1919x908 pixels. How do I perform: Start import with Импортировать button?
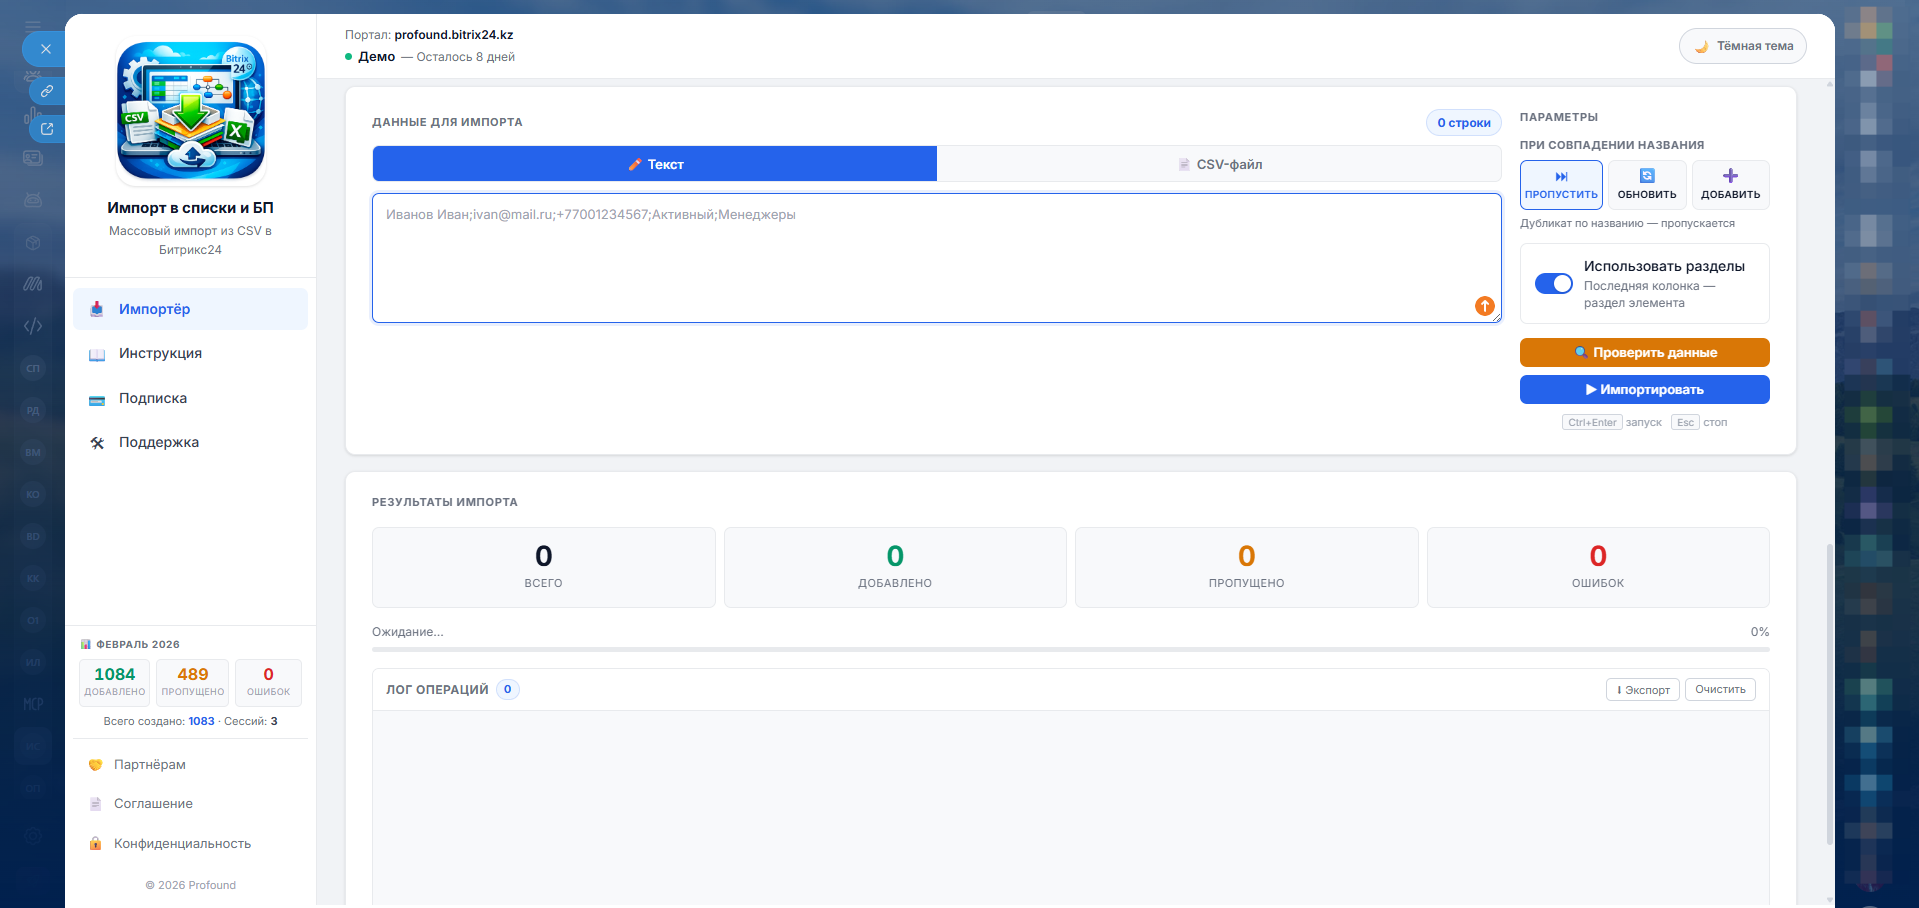[1644, 390]
